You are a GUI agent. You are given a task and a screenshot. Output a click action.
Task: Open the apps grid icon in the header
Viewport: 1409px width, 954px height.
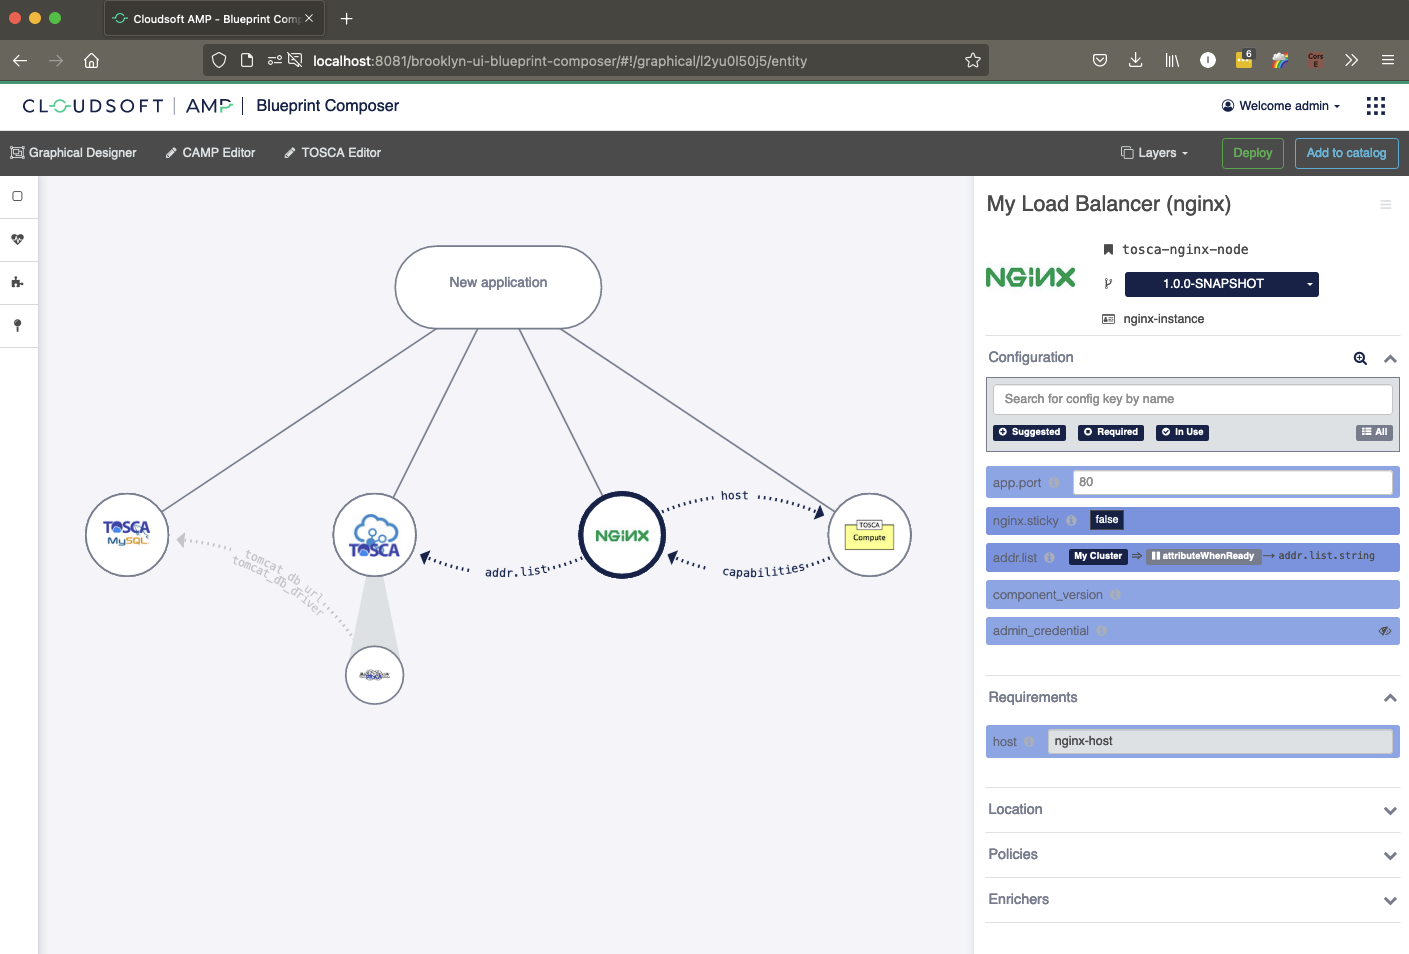coord(1376,106)
